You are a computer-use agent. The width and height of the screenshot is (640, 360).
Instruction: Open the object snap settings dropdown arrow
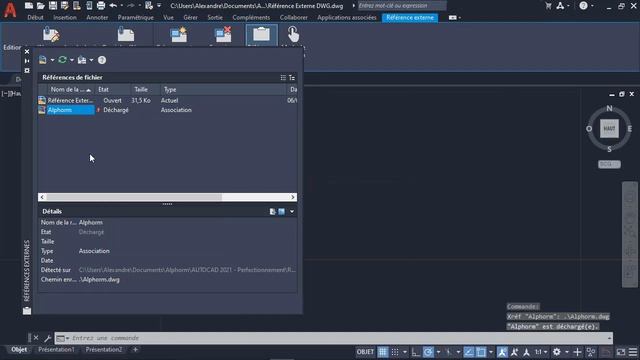point(491,352)
